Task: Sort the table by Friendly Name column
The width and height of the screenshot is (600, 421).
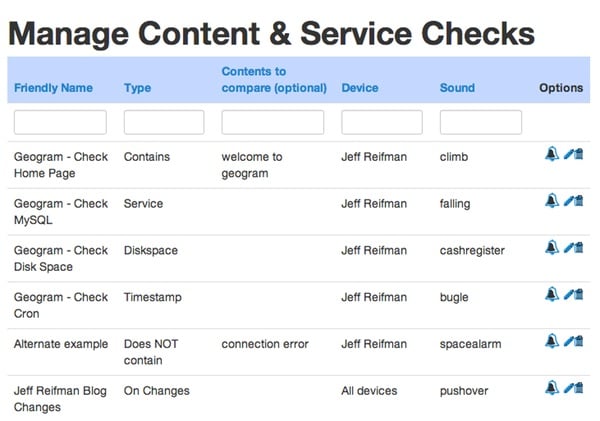Action: coord(53,88)
